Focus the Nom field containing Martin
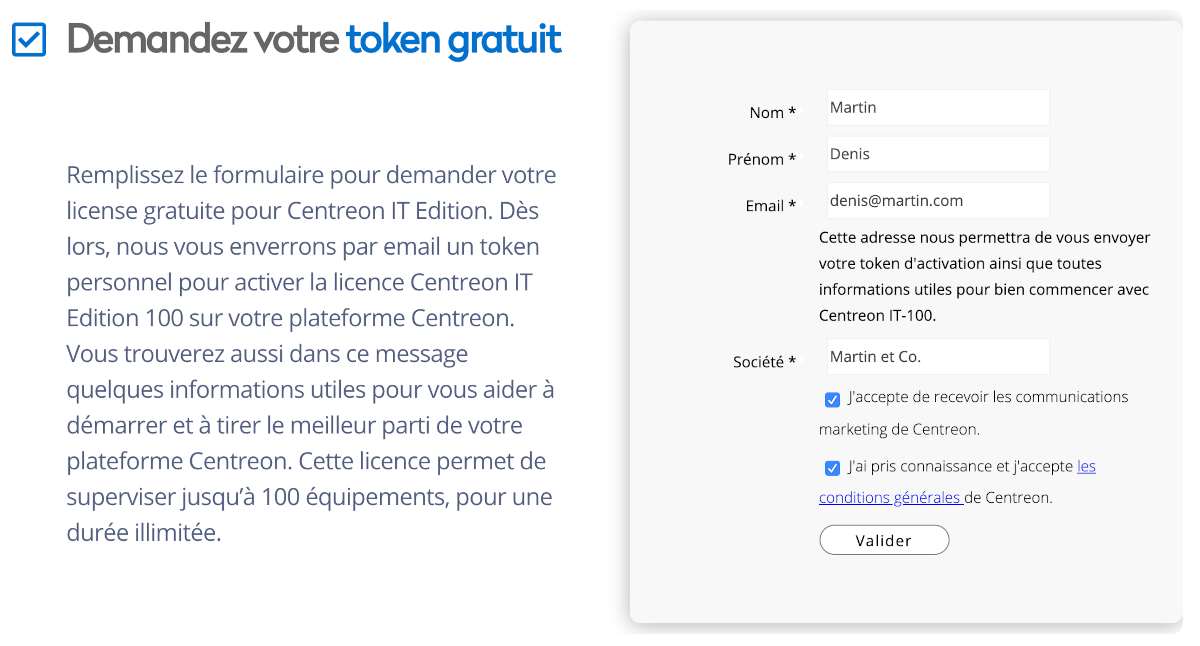 click(938, 107)
